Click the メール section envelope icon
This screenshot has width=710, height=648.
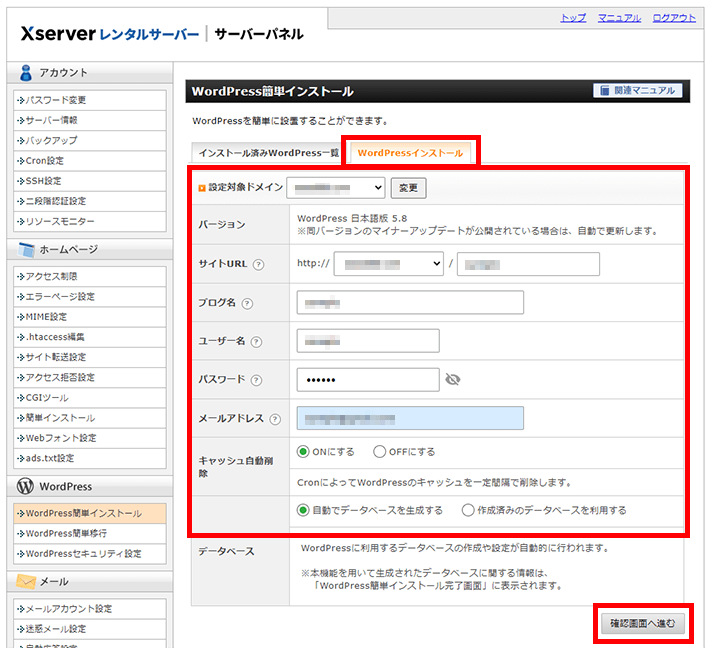[26, 581]
